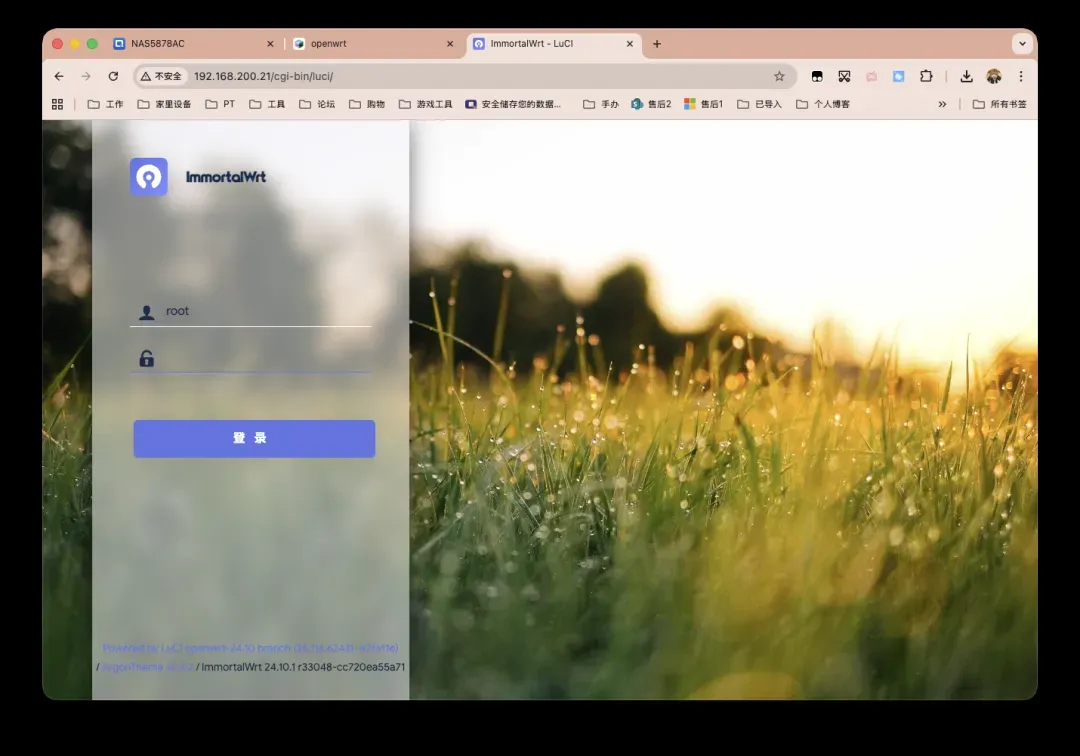Viewport: 1080px width, 756px height.
Task: Open a new browser tab
Action: pyautogui.click(x=657, y=44)
